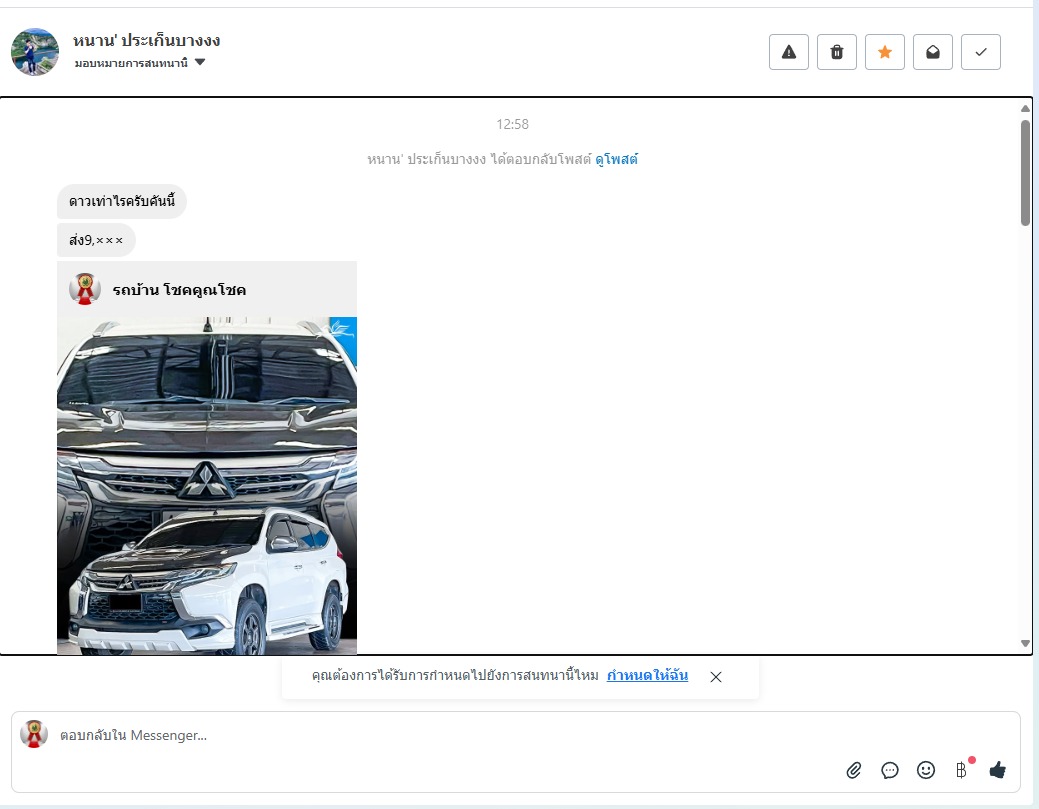The width and height of the screenshot is (1039, 809).
Task: Mark the conversation as spam (warning icon)
Action: (x=789, y=52)
